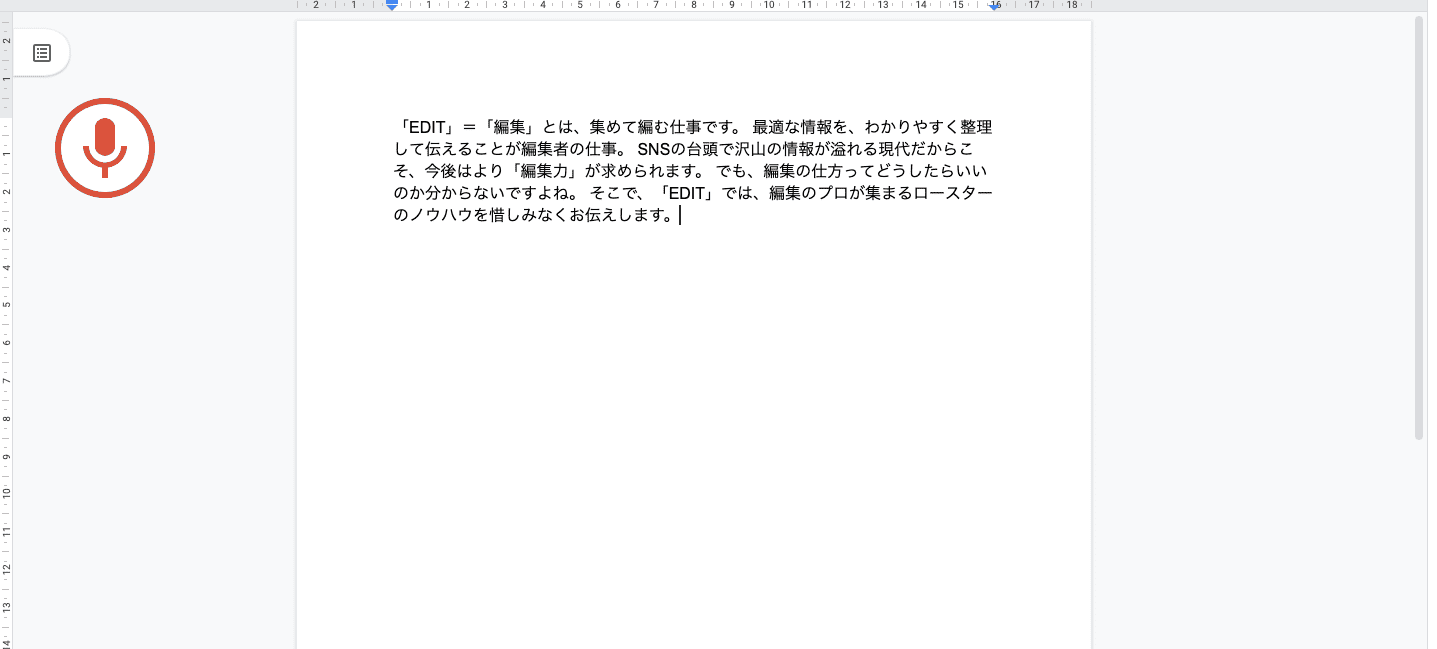Click the 12 mark on vertical ruler
This screenshot has width=1437, height=649.
coord(6,568)
